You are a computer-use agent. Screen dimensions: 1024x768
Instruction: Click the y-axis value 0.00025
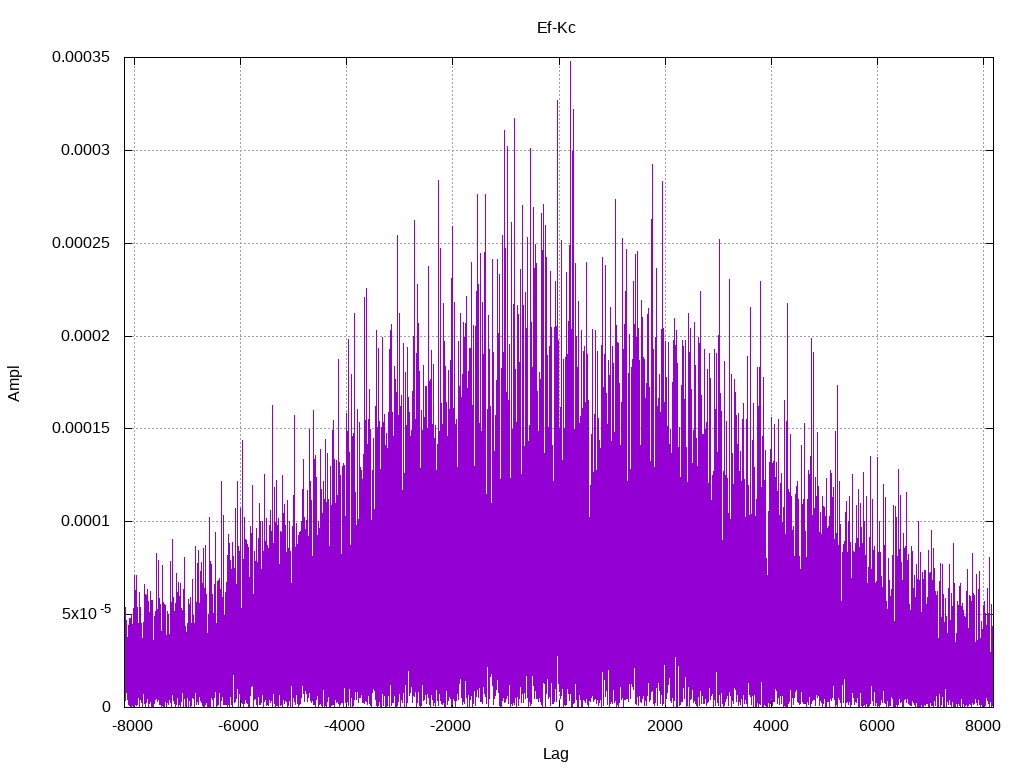click(x=81, y=243)
